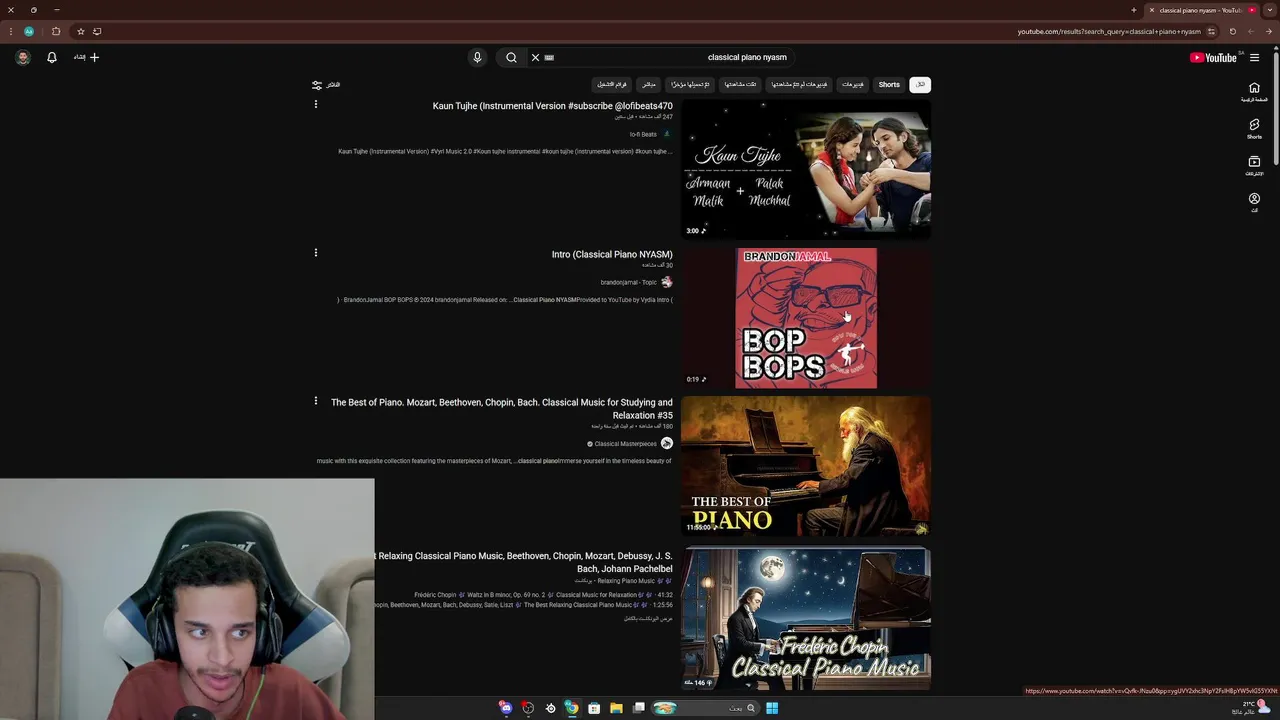Screen dimensions: 1280x720
Task: Open the brandonjamal channel avatar
Action: coord(667,282)
